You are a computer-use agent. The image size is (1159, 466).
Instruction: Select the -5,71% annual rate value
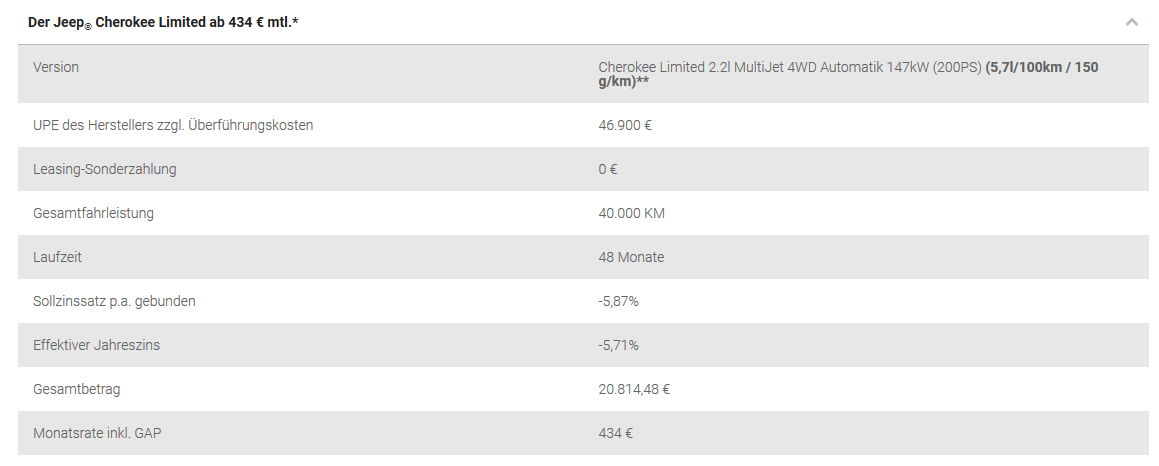618,345
